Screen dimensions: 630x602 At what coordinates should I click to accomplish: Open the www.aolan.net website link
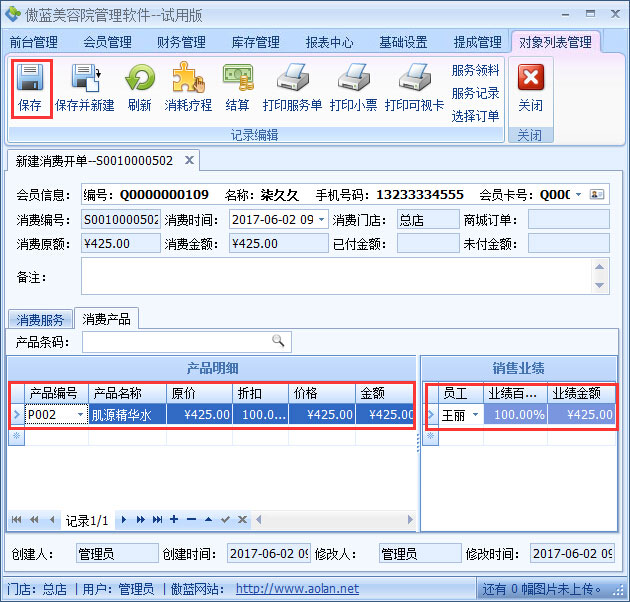click(x=297, y=589)
